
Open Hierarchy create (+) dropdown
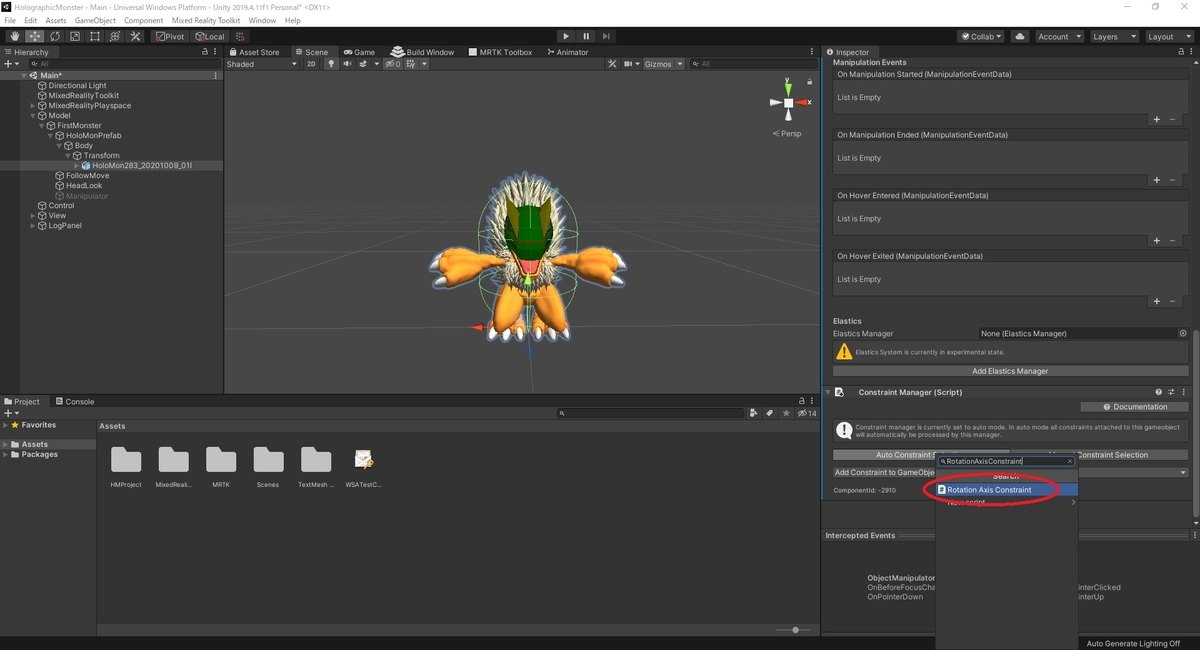tap(11, 64)
